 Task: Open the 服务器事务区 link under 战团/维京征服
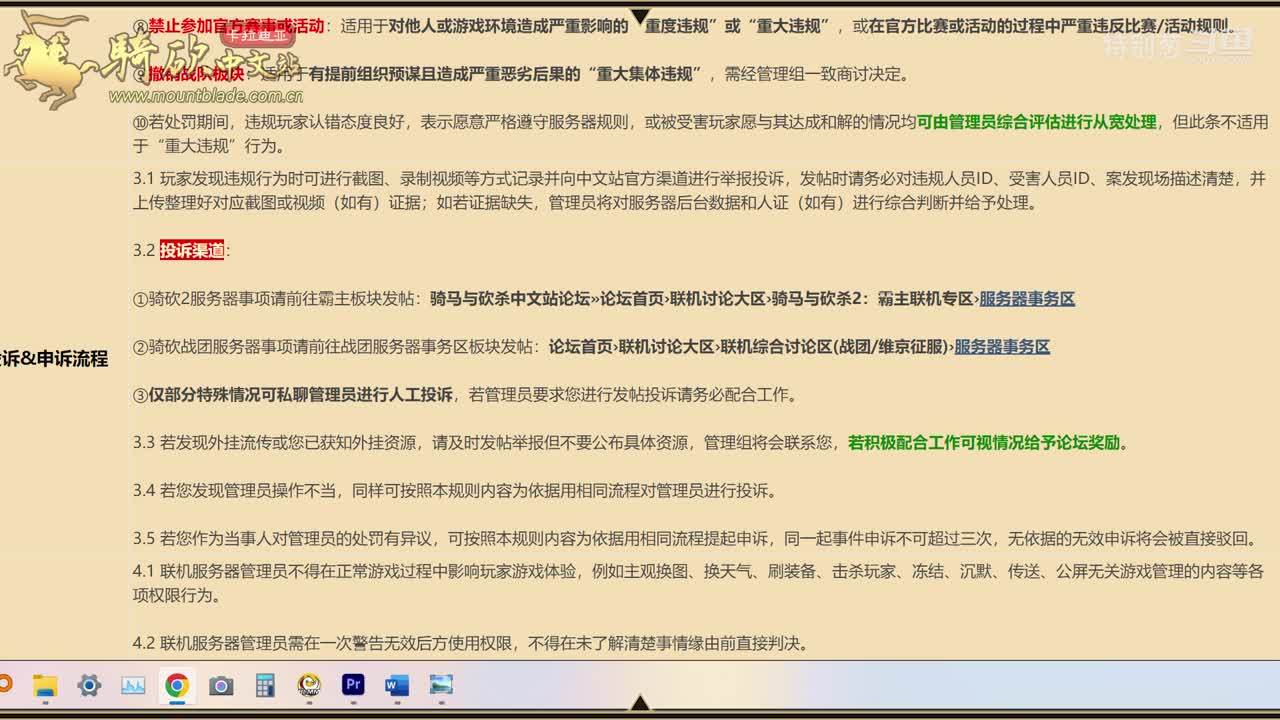coord(1001,347)
